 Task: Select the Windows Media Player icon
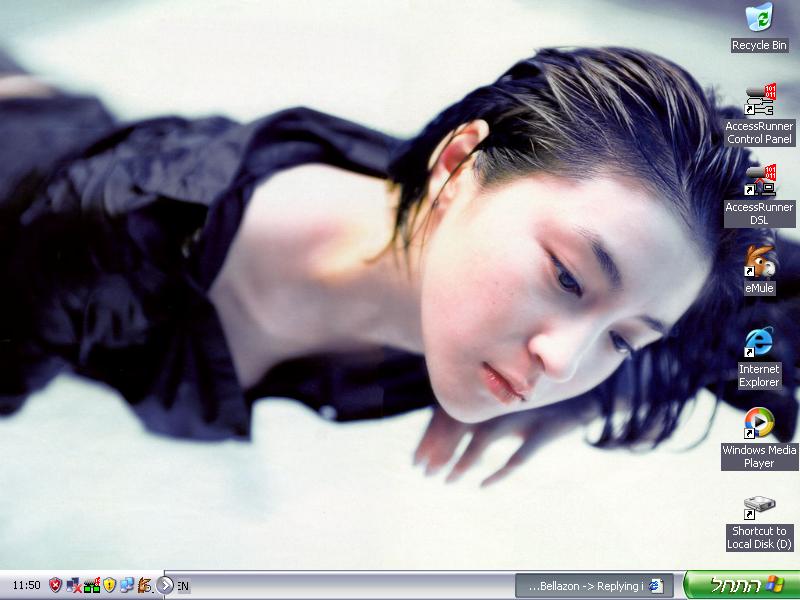tap(759, 423)
